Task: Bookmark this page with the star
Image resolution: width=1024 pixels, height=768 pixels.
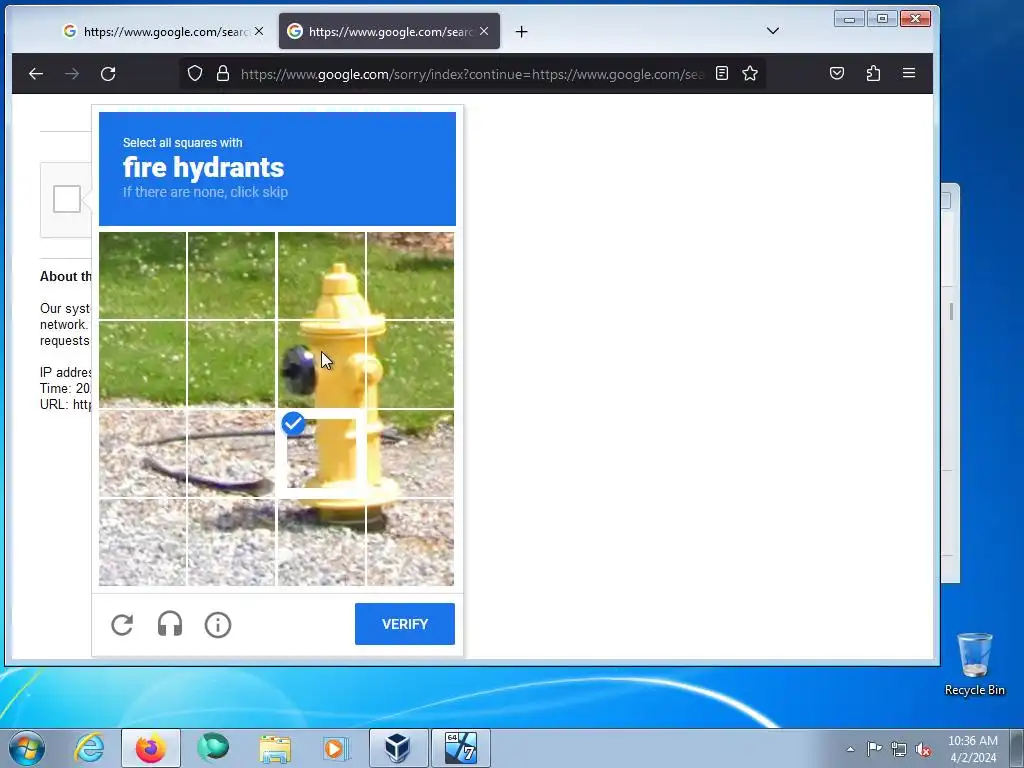Action: [750, 73]
